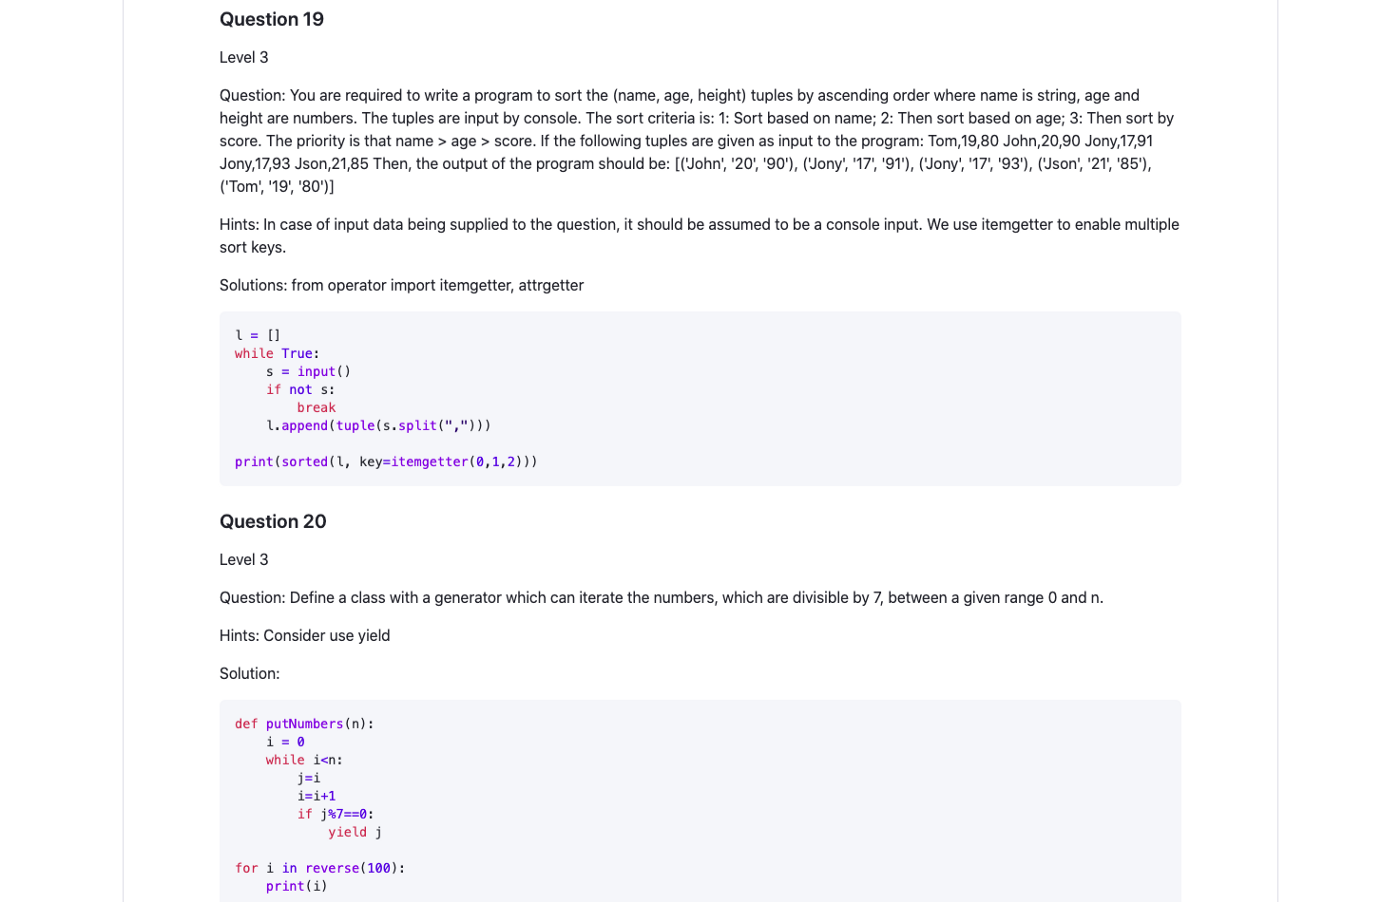Click the question text about divisible by 7

point(661,597)
